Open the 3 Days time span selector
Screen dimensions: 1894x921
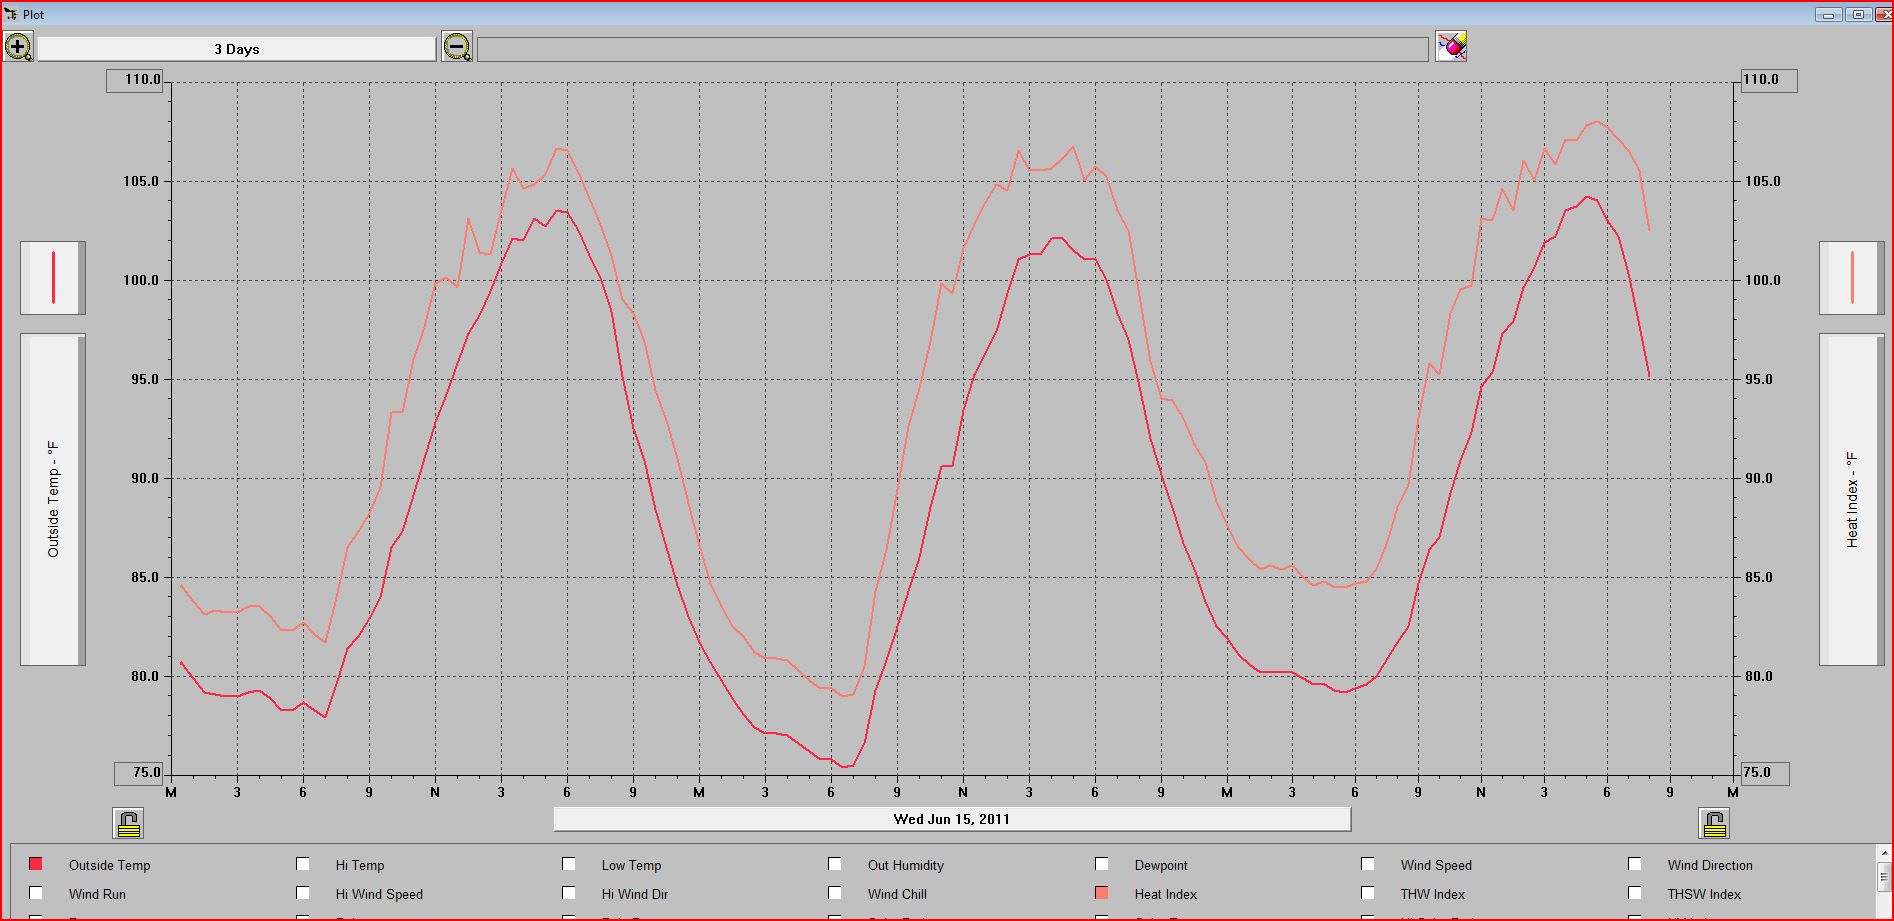coord(237,49)
